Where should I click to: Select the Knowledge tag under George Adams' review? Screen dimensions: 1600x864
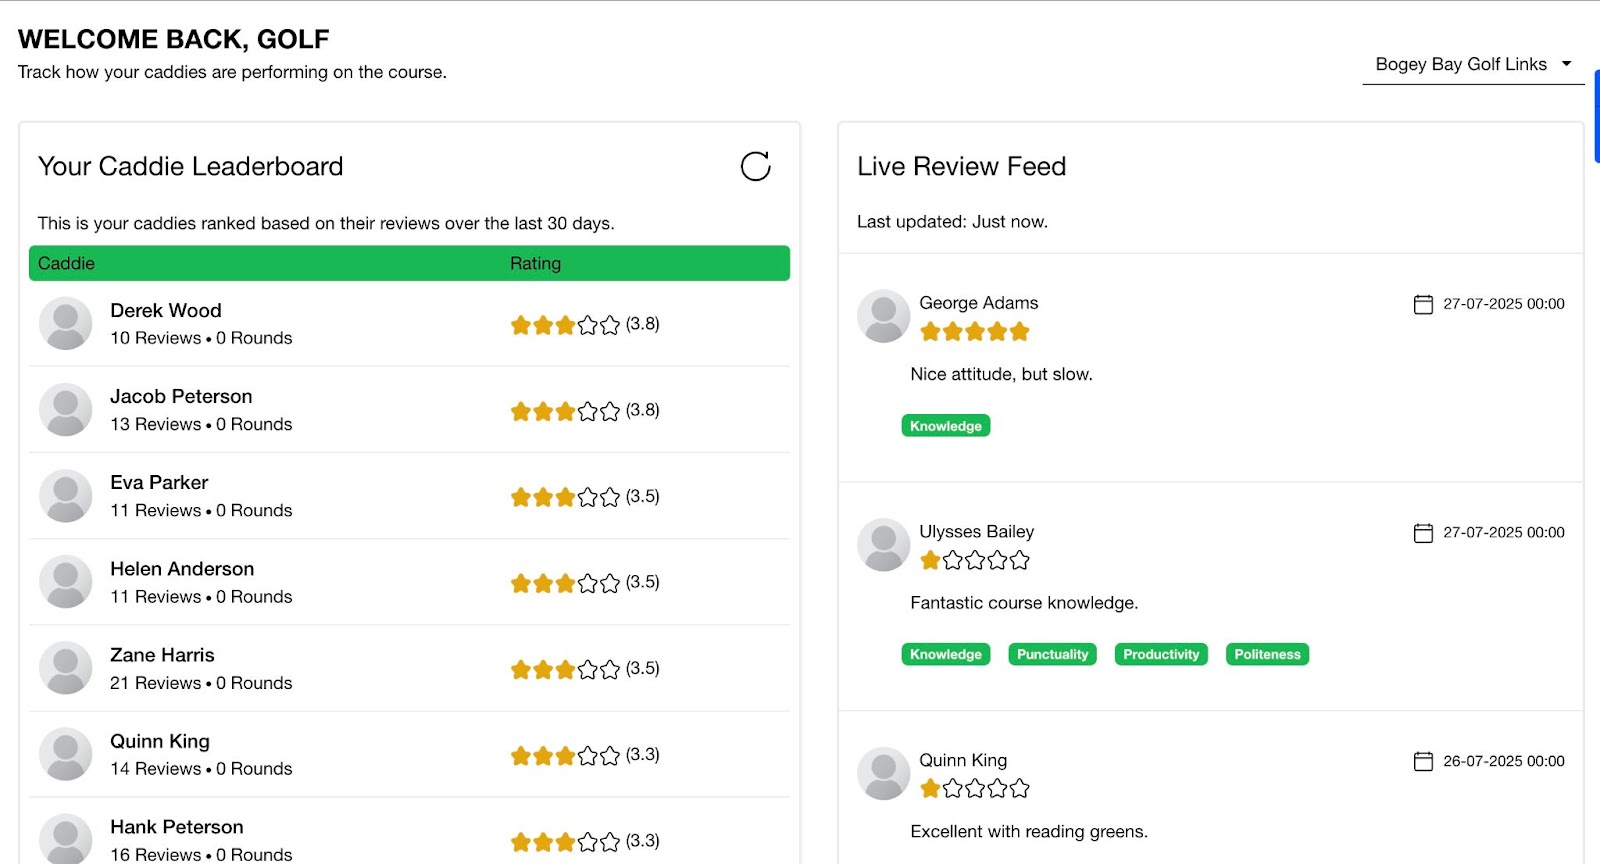click(945, 426)
